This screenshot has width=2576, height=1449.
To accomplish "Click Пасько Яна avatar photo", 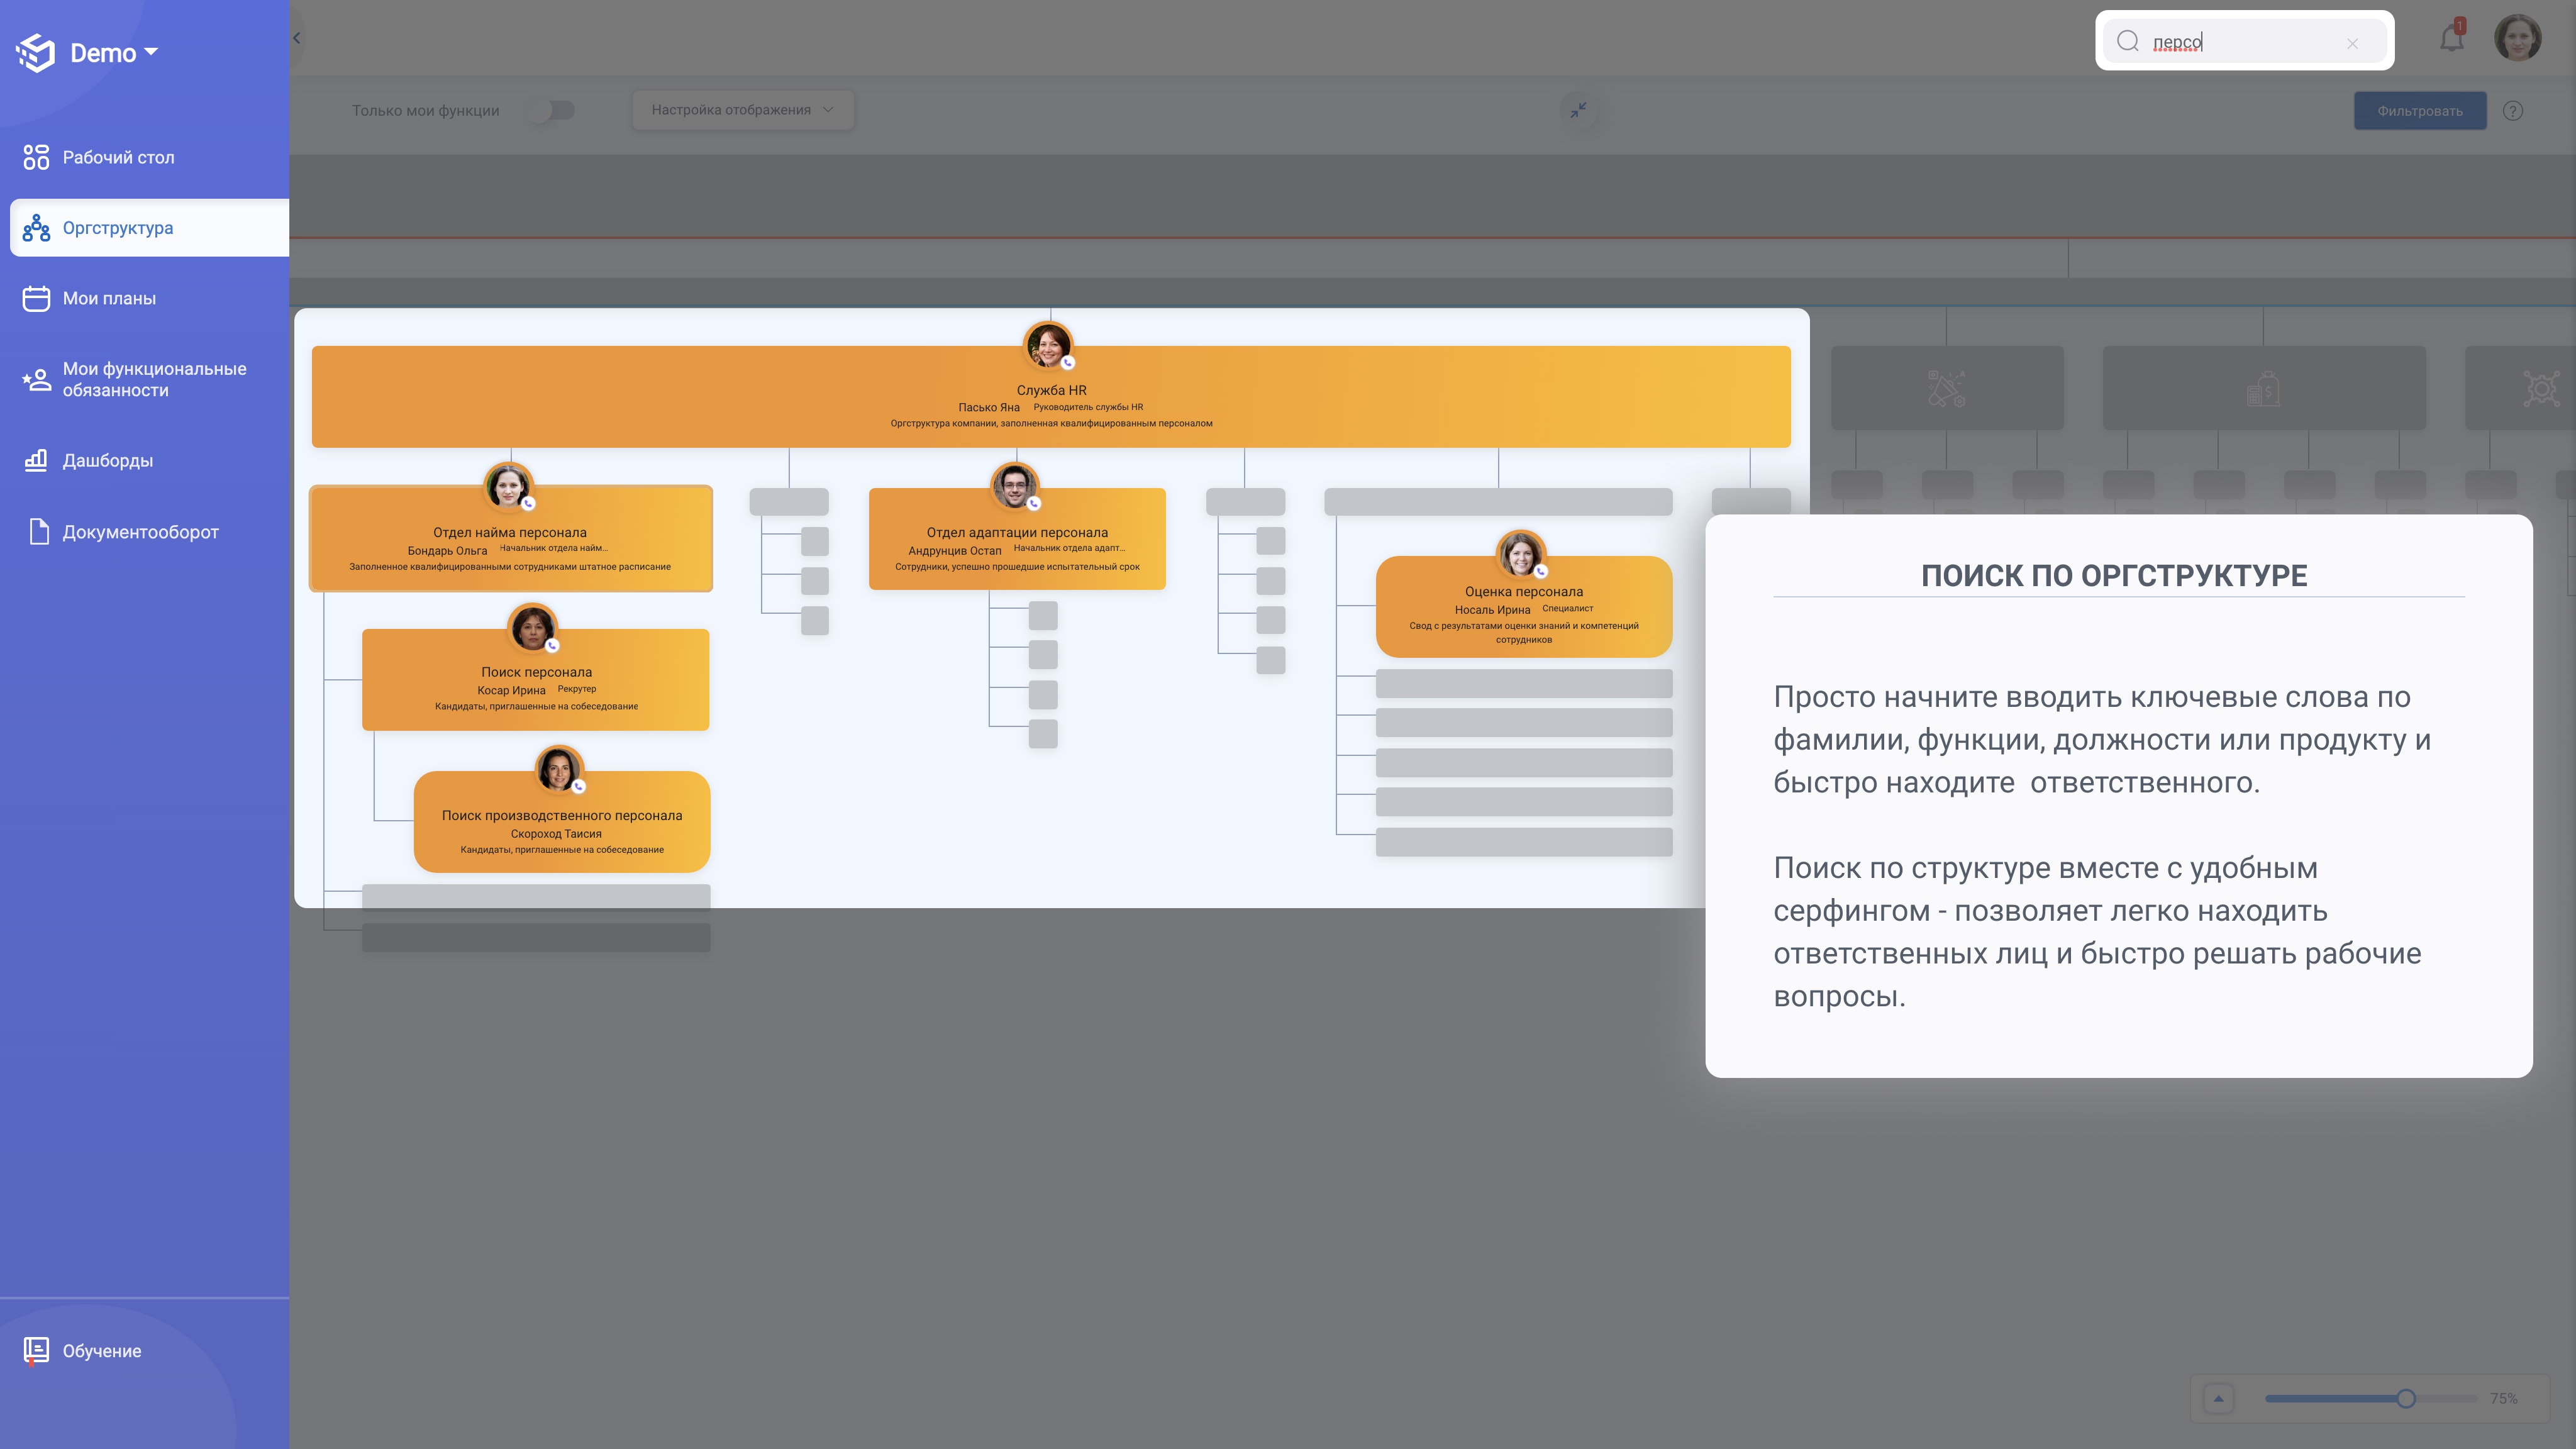I will tap(1048, 346).
